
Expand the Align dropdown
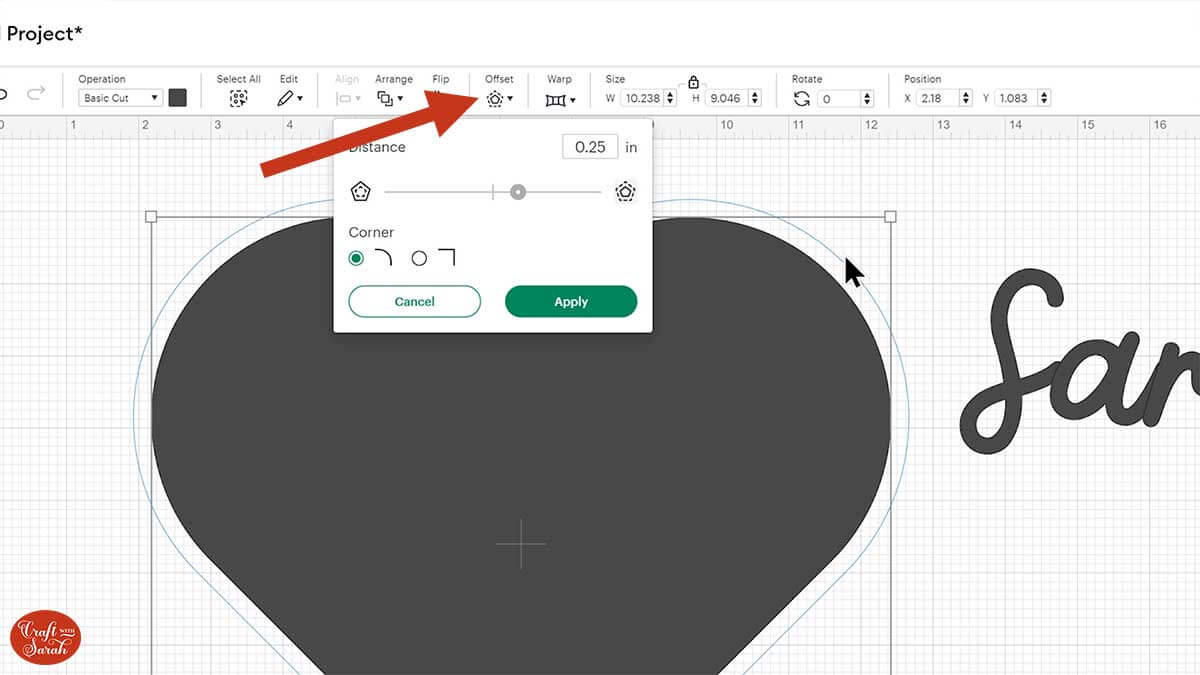pos(345,97)
